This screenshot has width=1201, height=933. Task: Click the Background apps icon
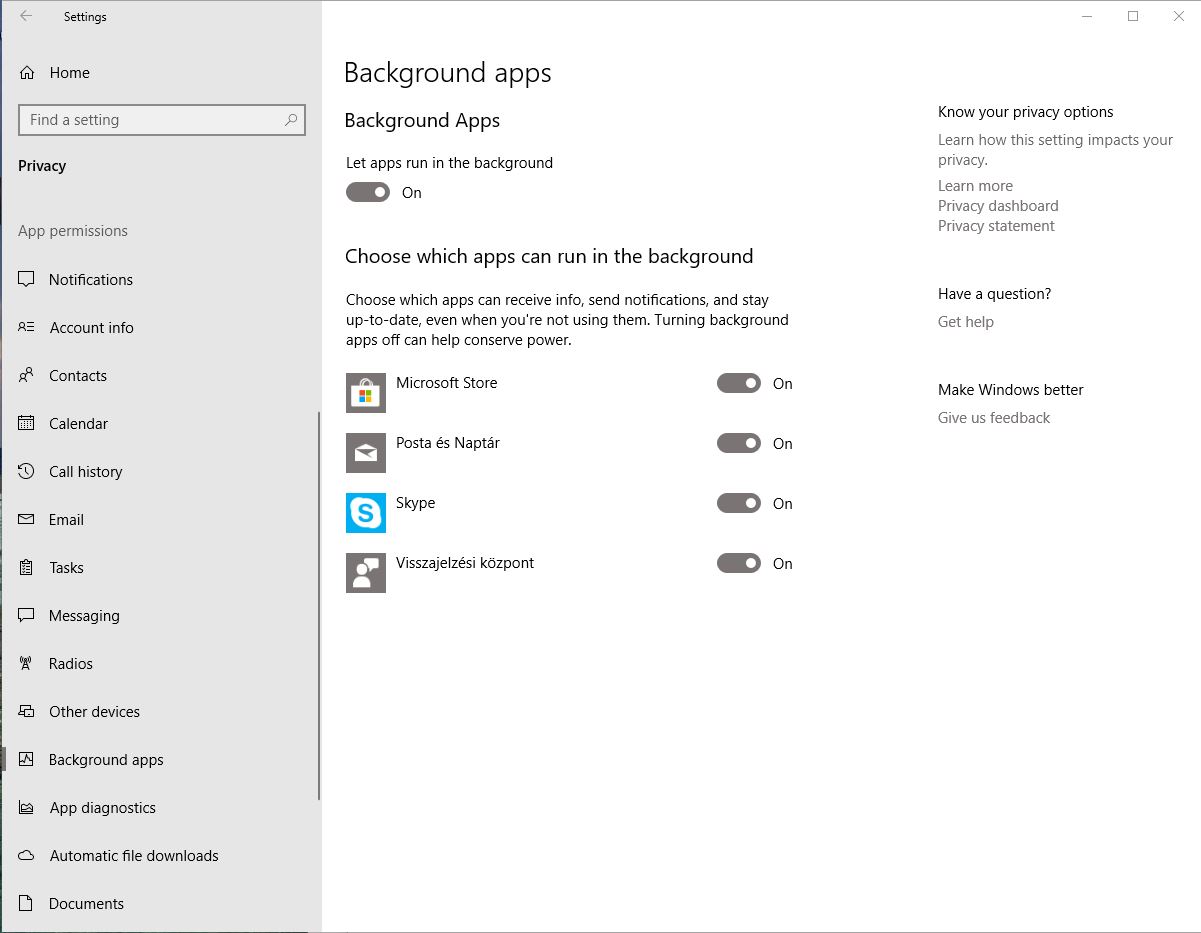[27, 760]
